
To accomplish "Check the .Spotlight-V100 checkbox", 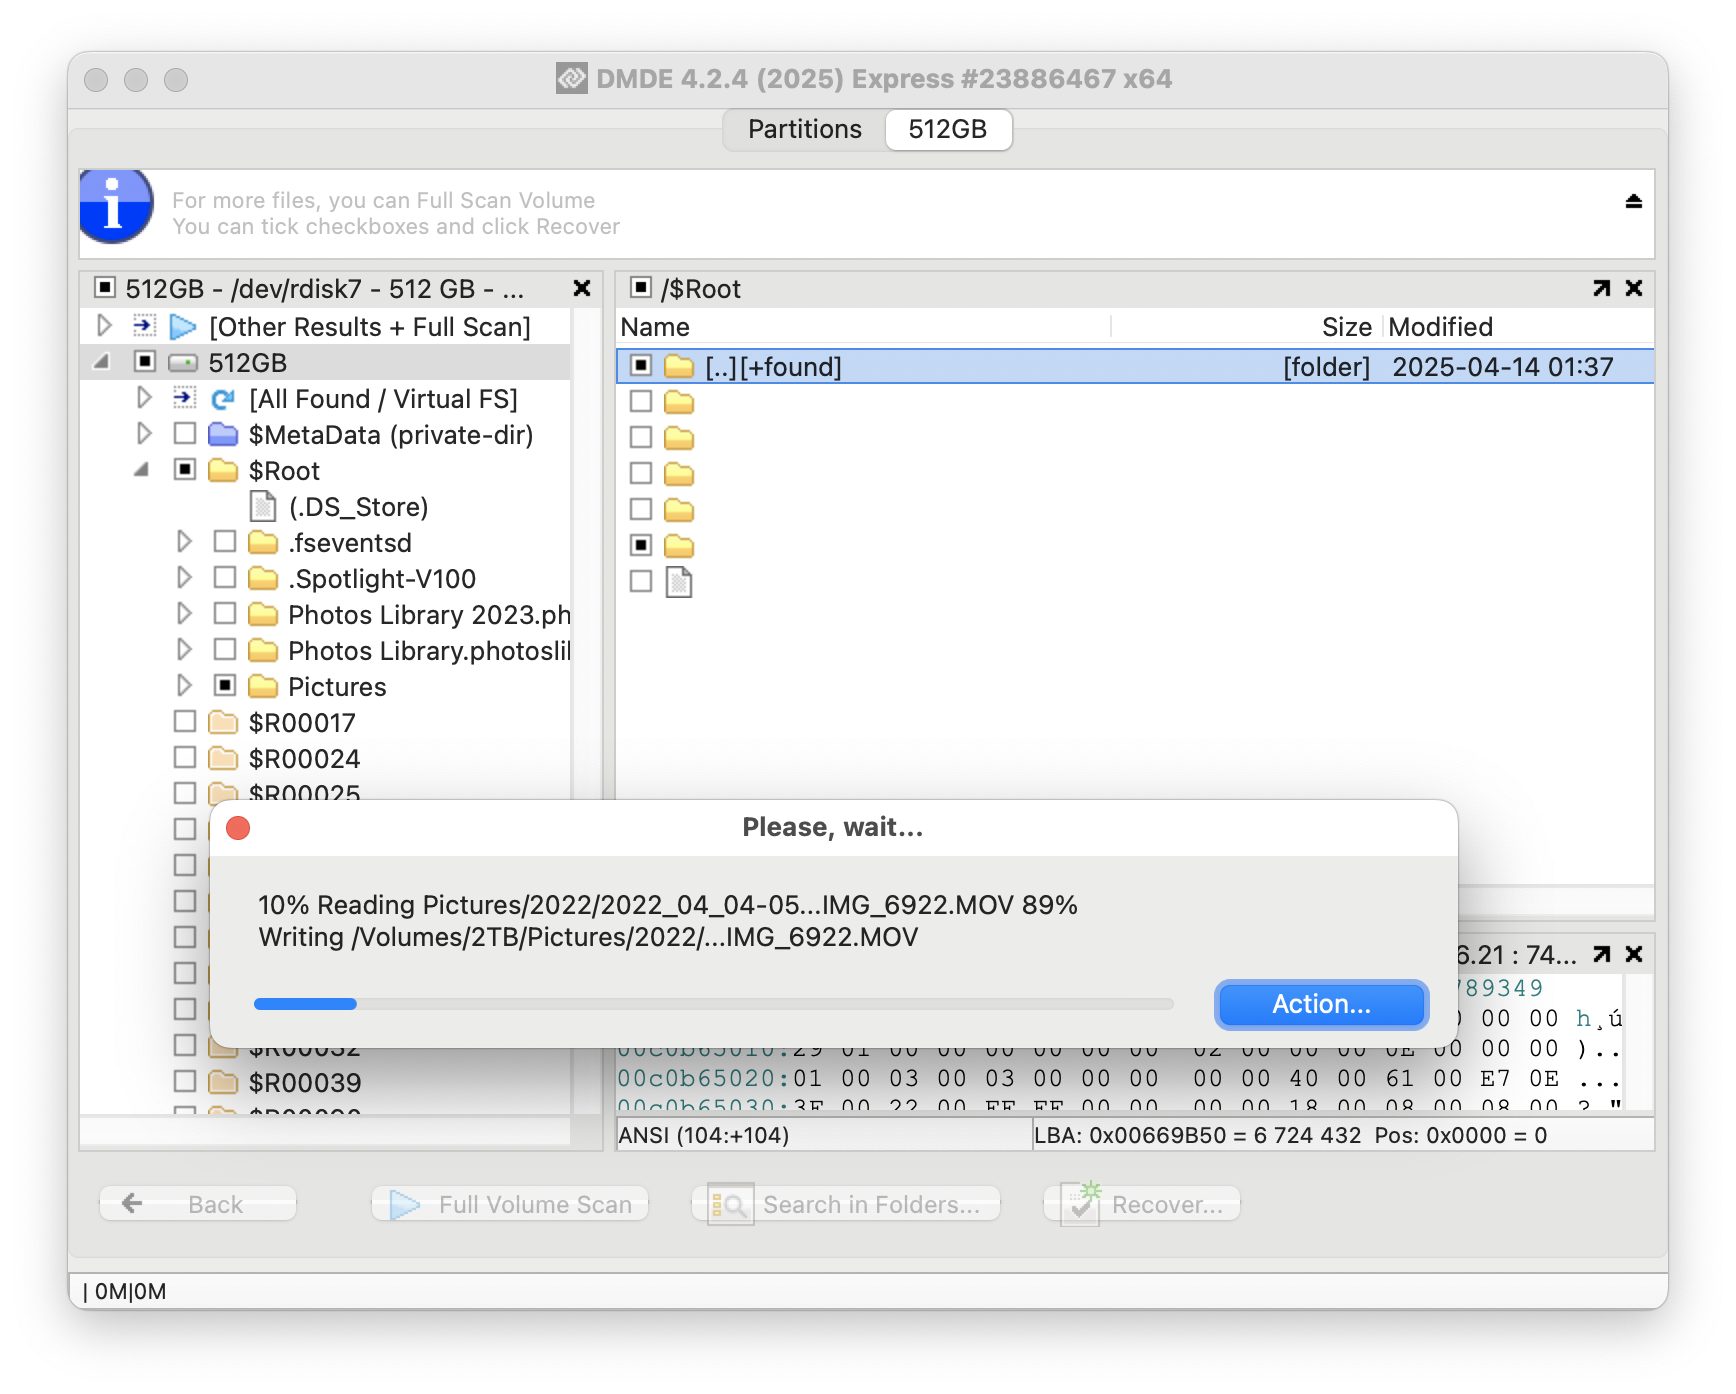I will [x=225, y=577].
